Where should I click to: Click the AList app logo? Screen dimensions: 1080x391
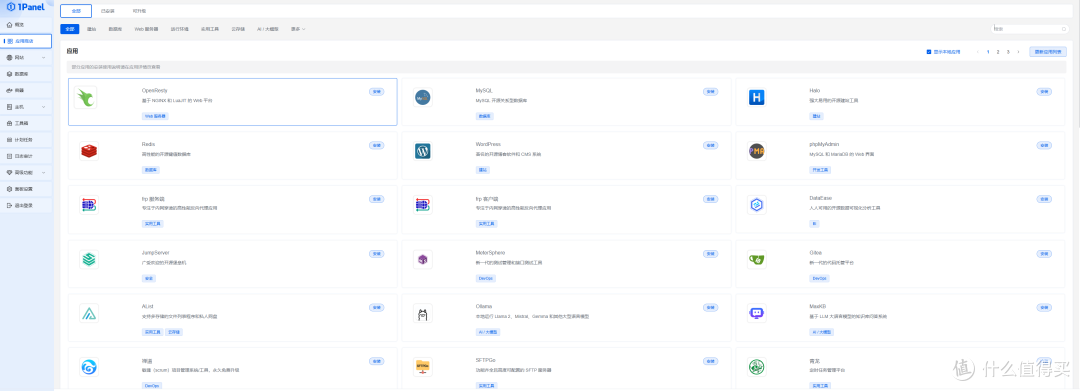click(x=88, y=314)
